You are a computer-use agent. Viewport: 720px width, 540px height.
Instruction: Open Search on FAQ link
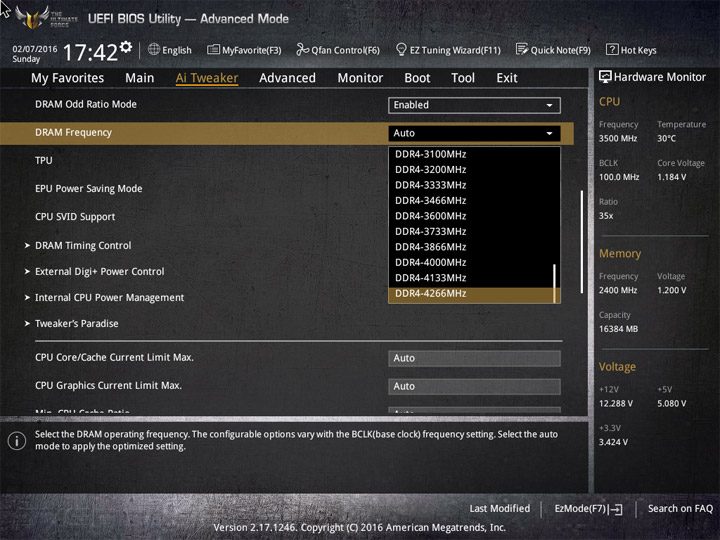click(x=680, y=508)
